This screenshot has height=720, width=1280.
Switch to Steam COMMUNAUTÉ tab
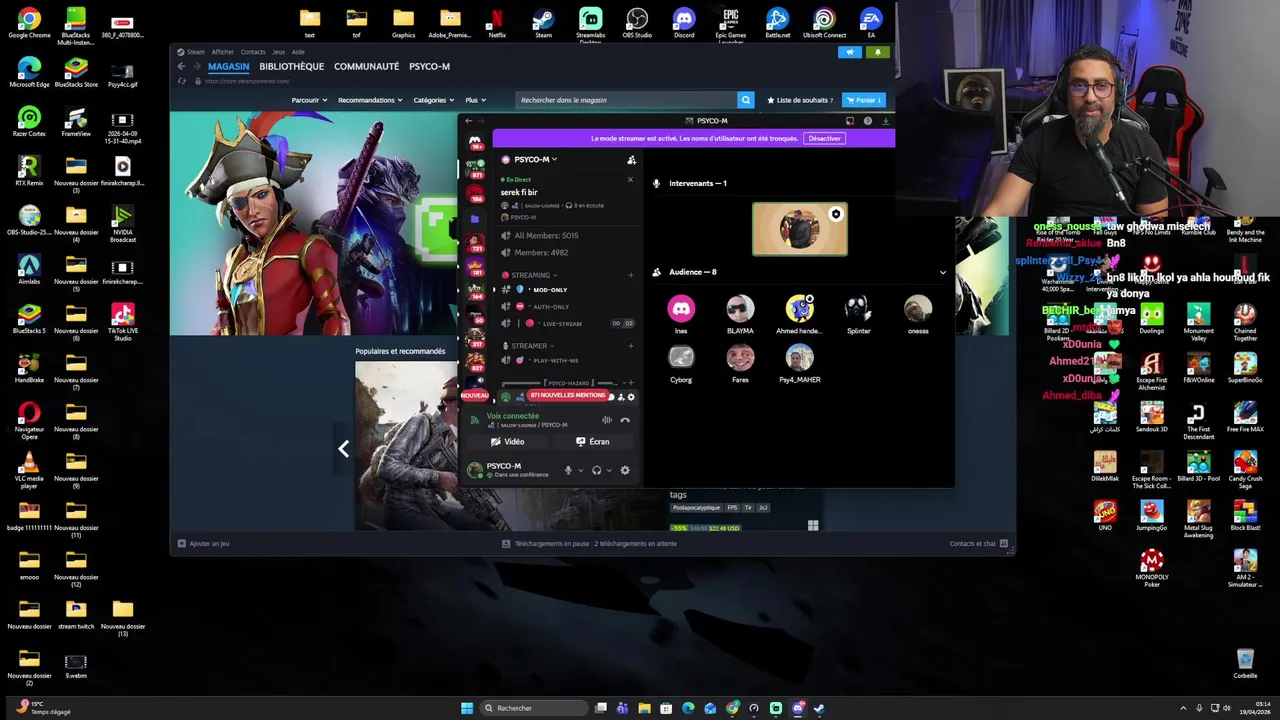[366, 66]
